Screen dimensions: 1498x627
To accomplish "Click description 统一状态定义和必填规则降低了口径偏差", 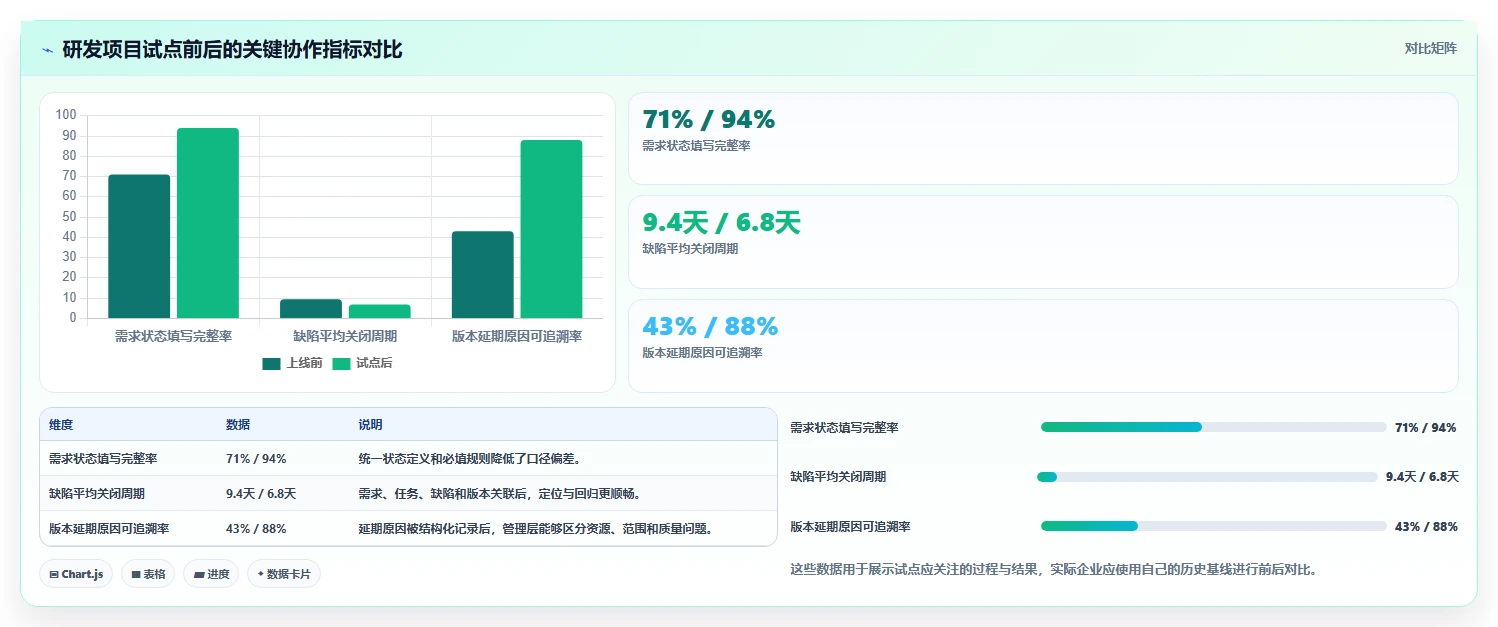I will point(470,459).
